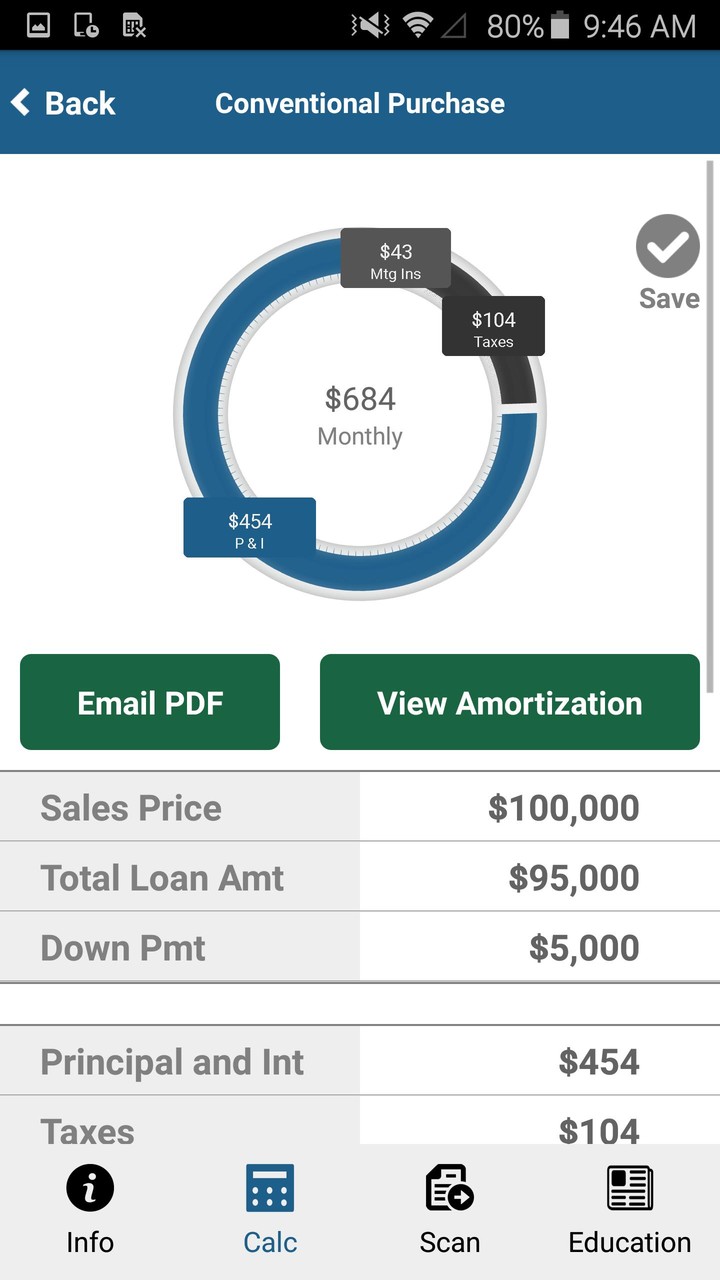This screenshot has width=720, height=1280.
Task: Edit the Total Loan Amt value
Action: [573, 878]
